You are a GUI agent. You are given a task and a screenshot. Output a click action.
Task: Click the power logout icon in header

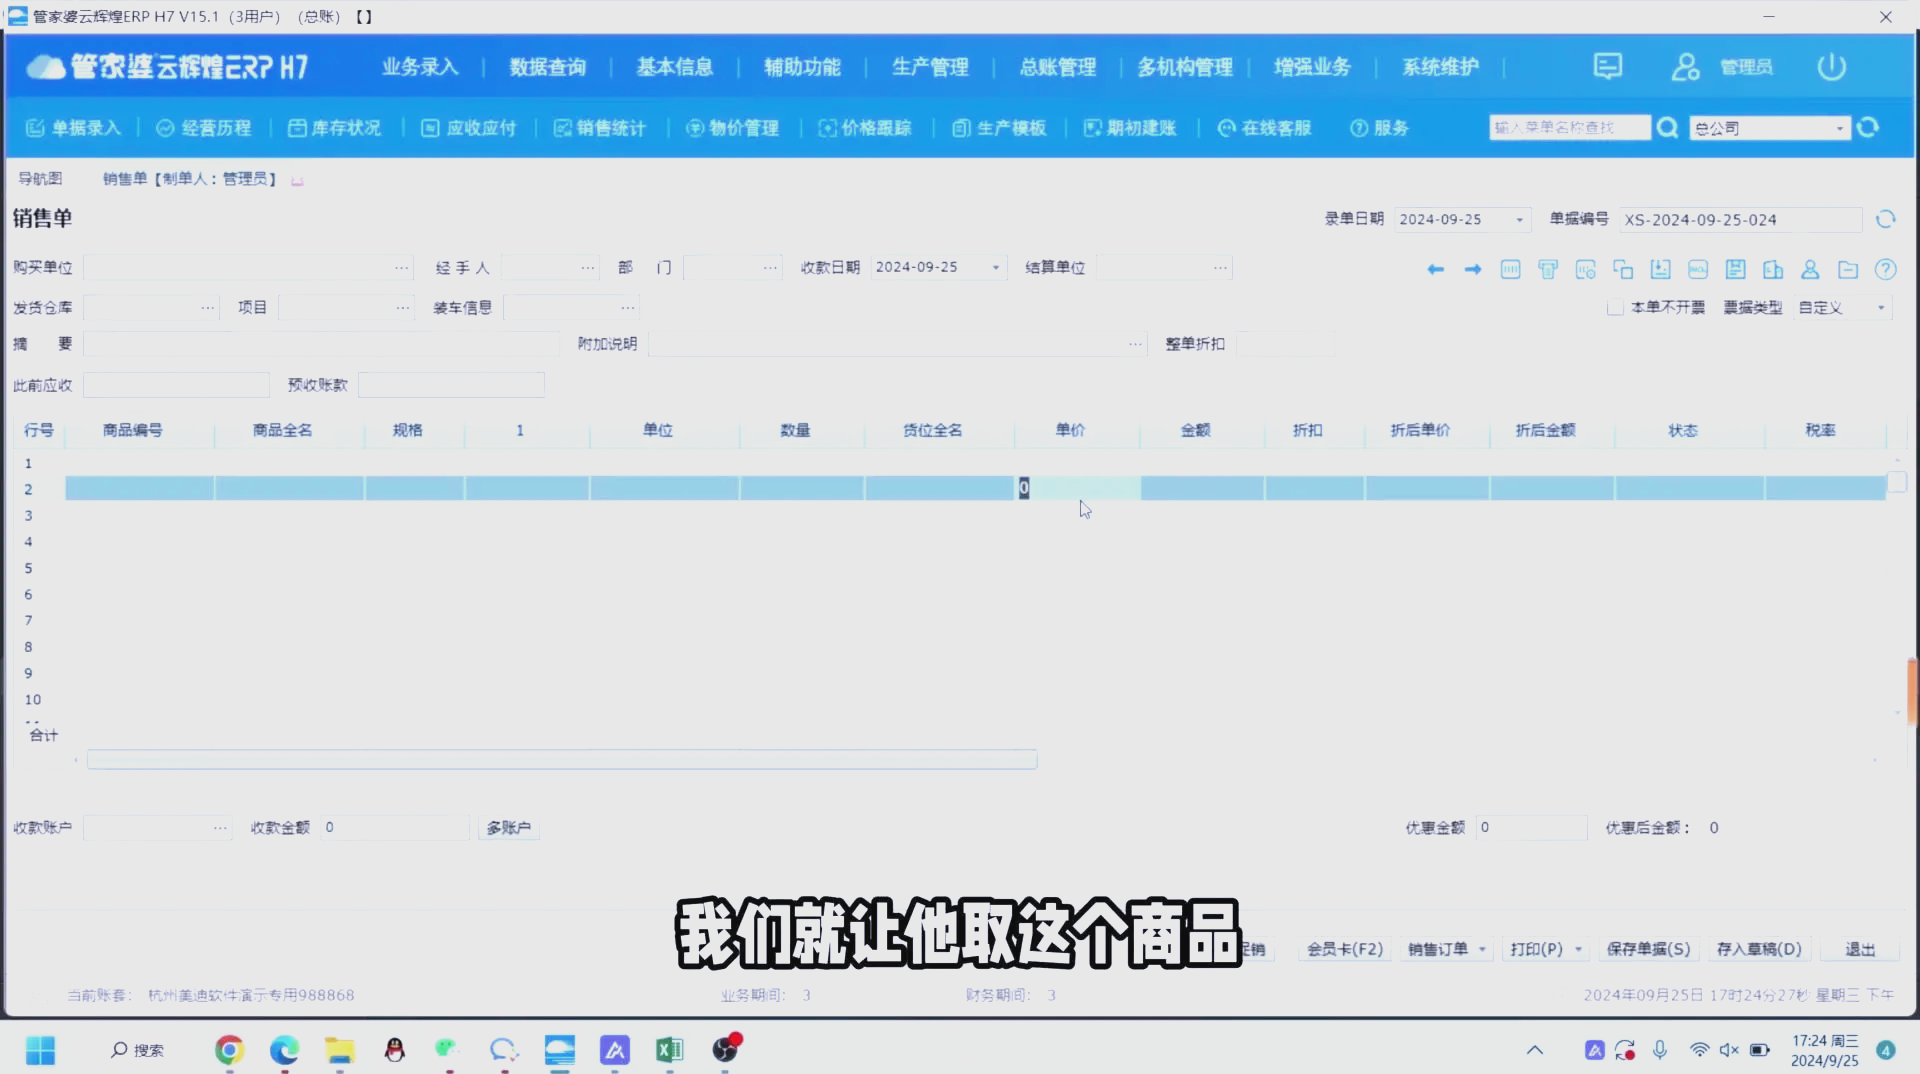(x=1831, y=67)
